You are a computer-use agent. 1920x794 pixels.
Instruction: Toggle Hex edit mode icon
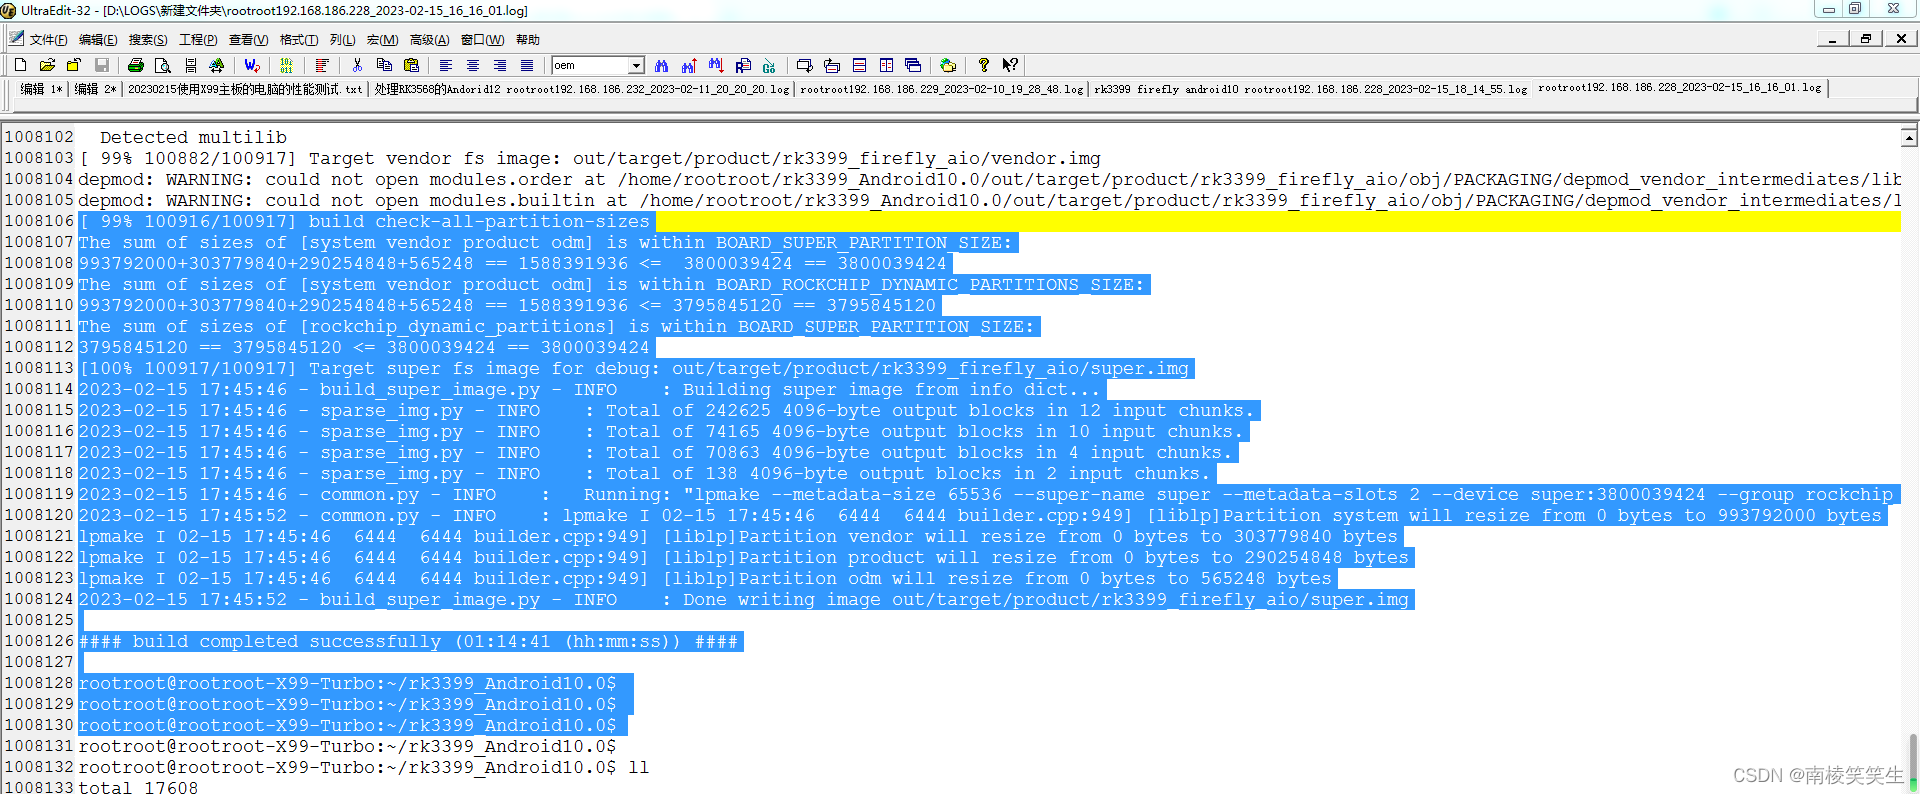(x=287, y=65)
